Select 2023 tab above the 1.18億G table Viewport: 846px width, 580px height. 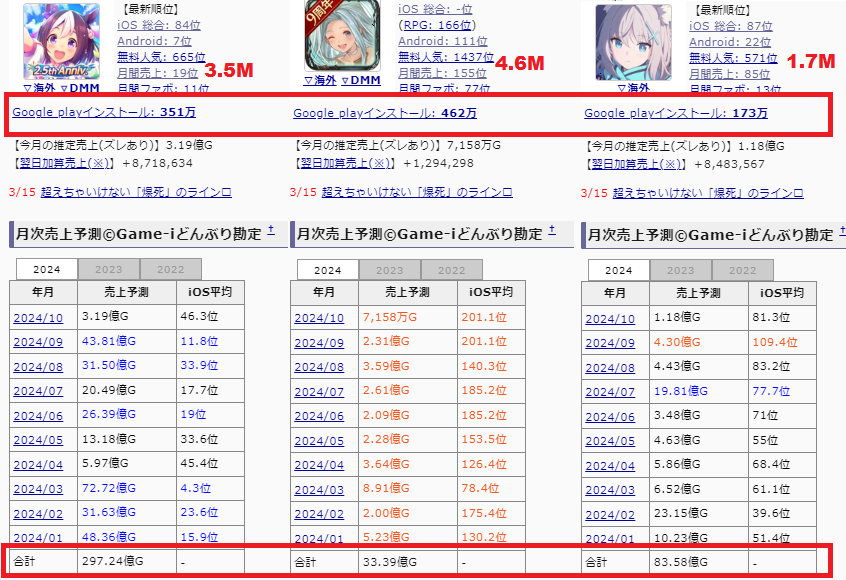(681, 270)
